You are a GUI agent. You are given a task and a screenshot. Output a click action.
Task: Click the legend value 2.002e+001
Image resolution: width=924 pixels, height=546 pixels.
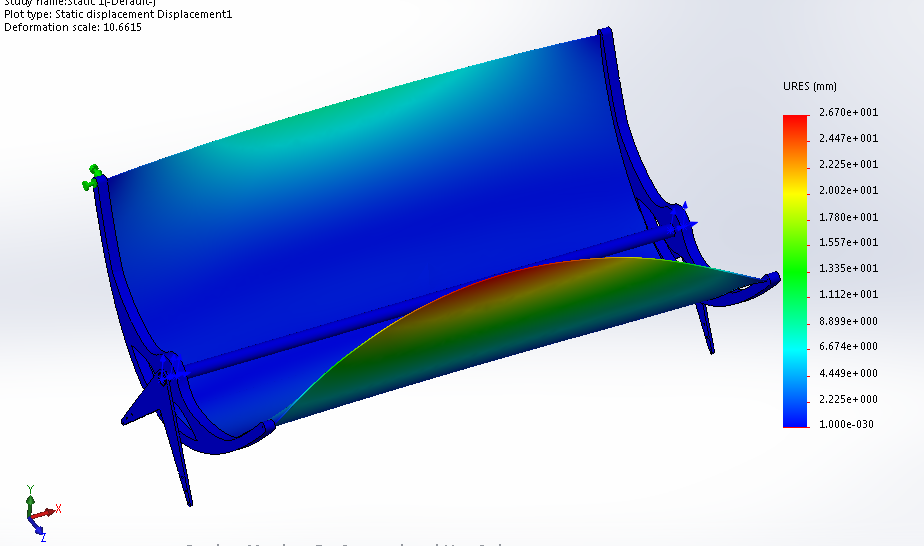tap(848, 190)
